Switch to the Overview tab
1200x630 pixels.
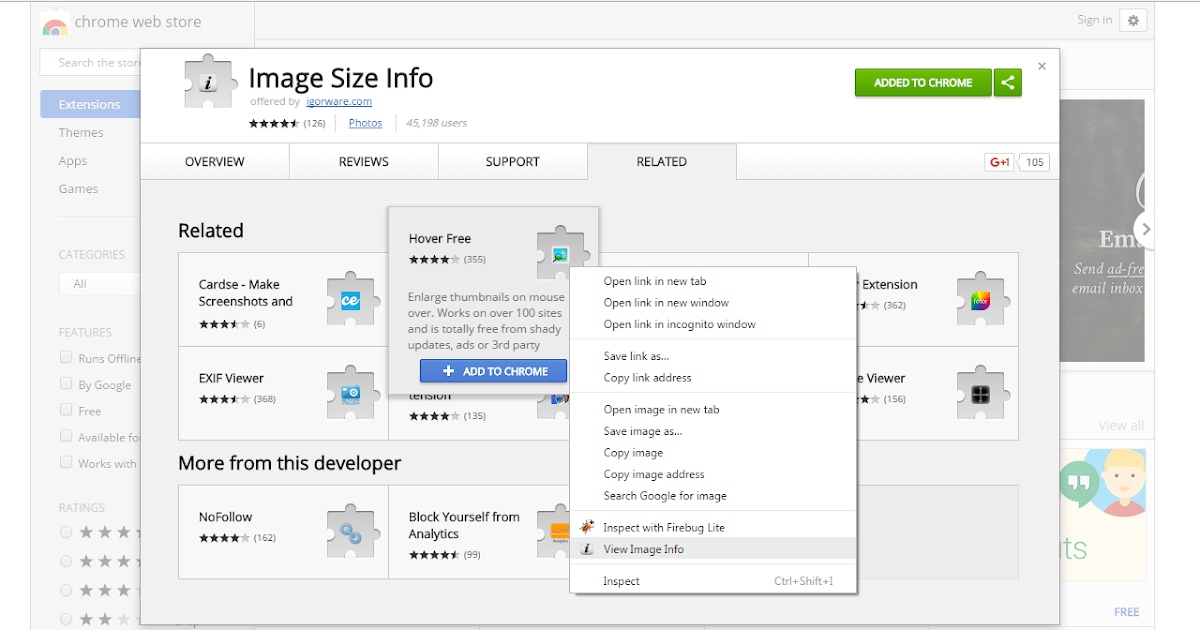(x=215, y=162)
